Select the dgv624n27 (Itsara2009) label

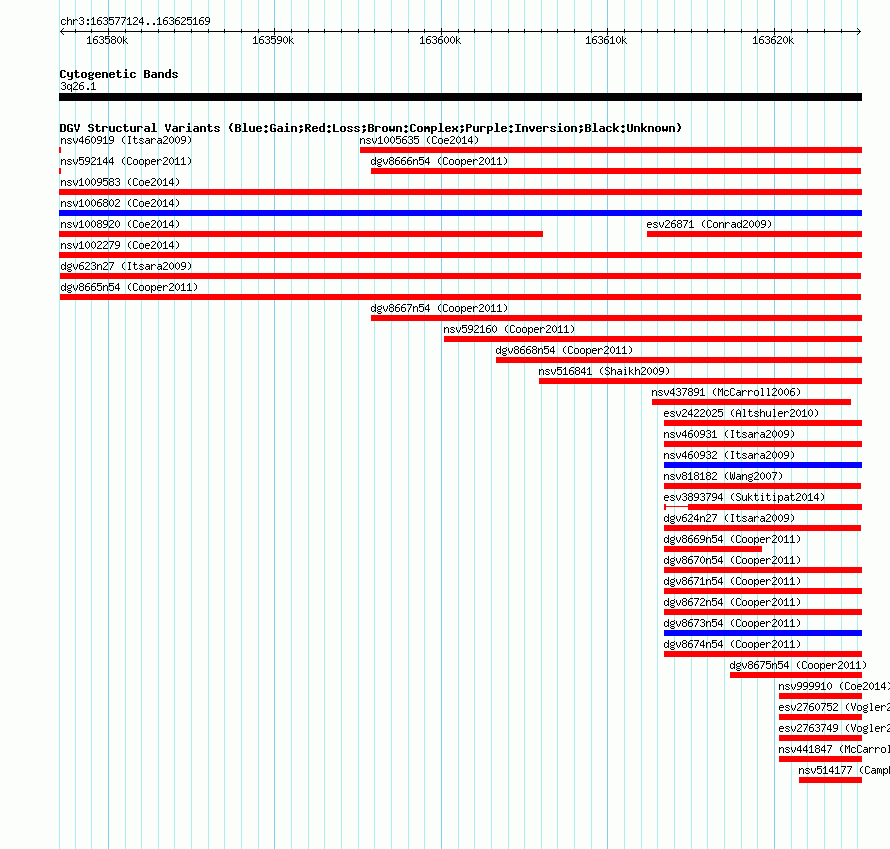pos(729,518)
